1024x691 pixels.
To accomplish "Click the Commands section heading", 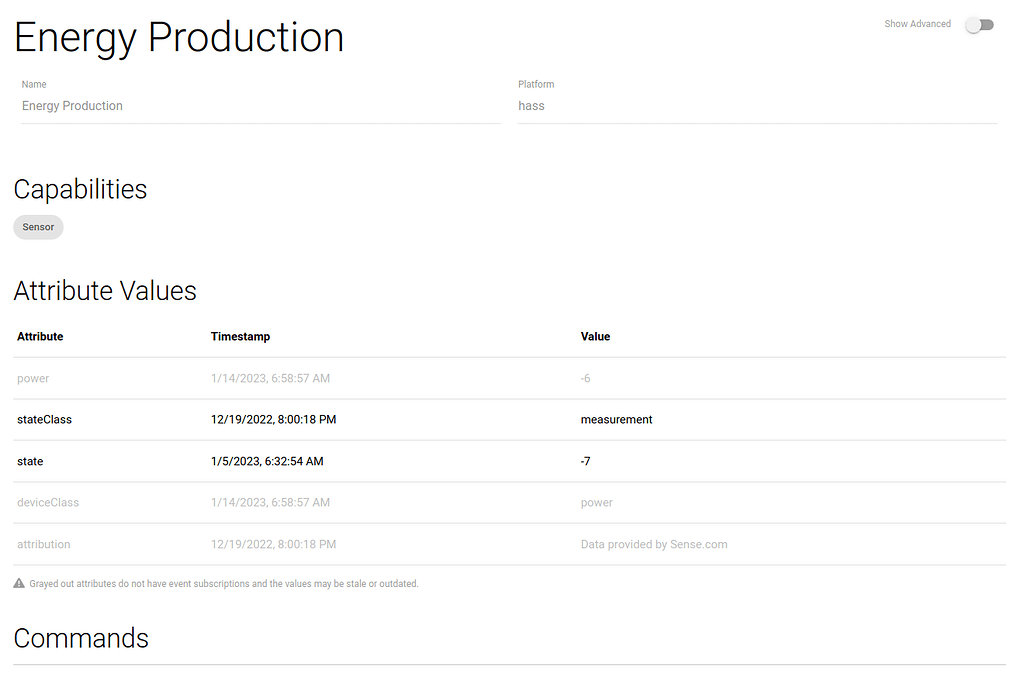I will (x=81, y=638).
